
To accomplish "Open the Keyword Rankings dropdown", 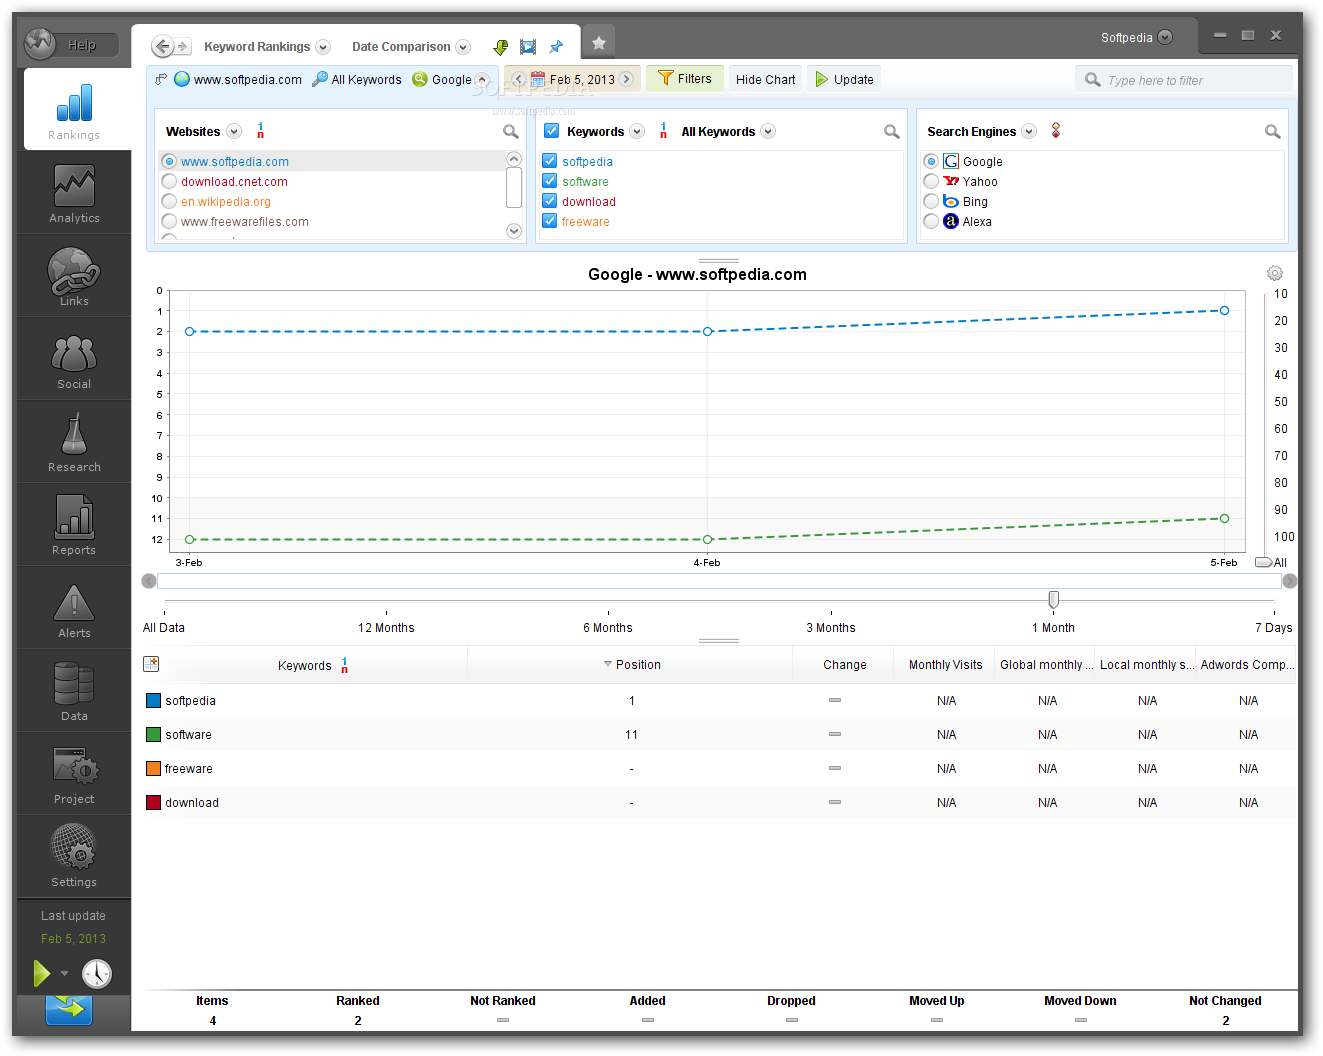I will click(x=323, y=47).
